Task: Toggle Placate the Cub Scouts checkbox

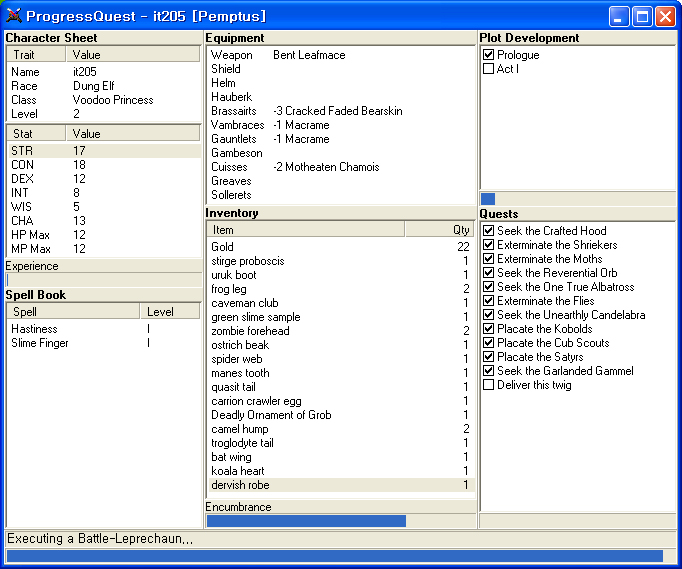Action: tap(488, 343)
